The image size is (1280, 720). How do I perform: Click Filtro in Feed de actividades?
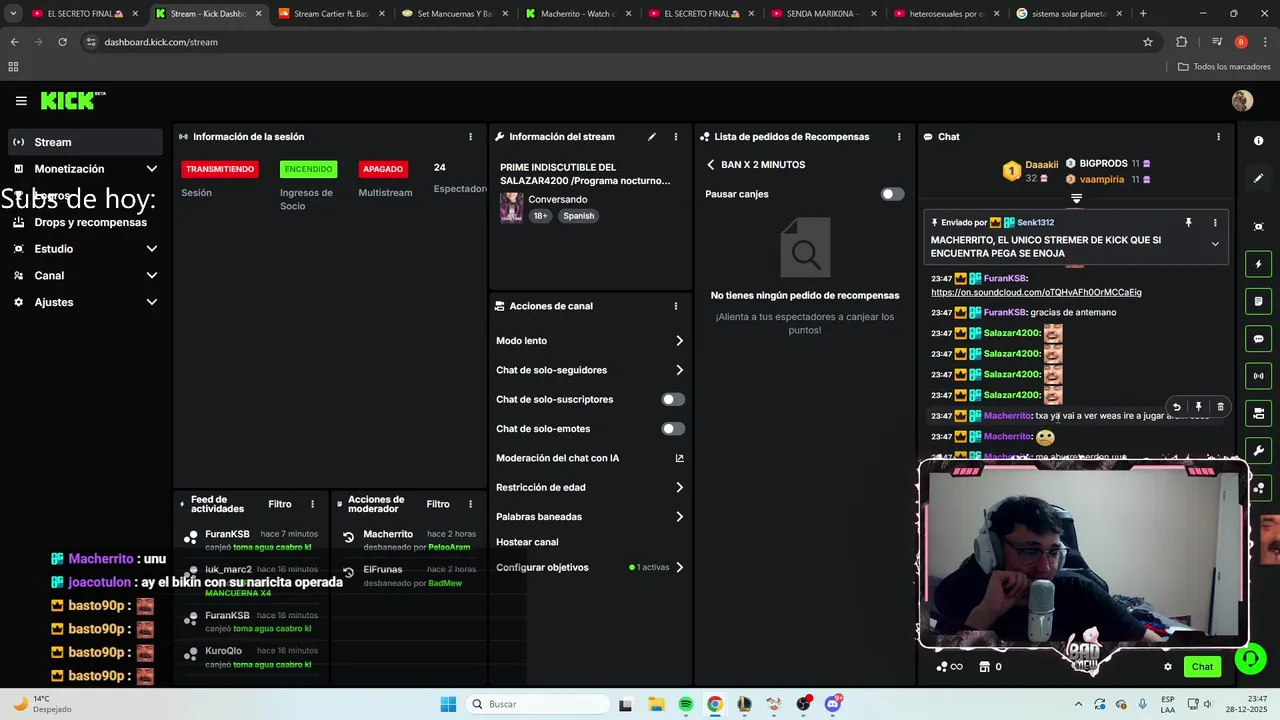pos(280,504)
